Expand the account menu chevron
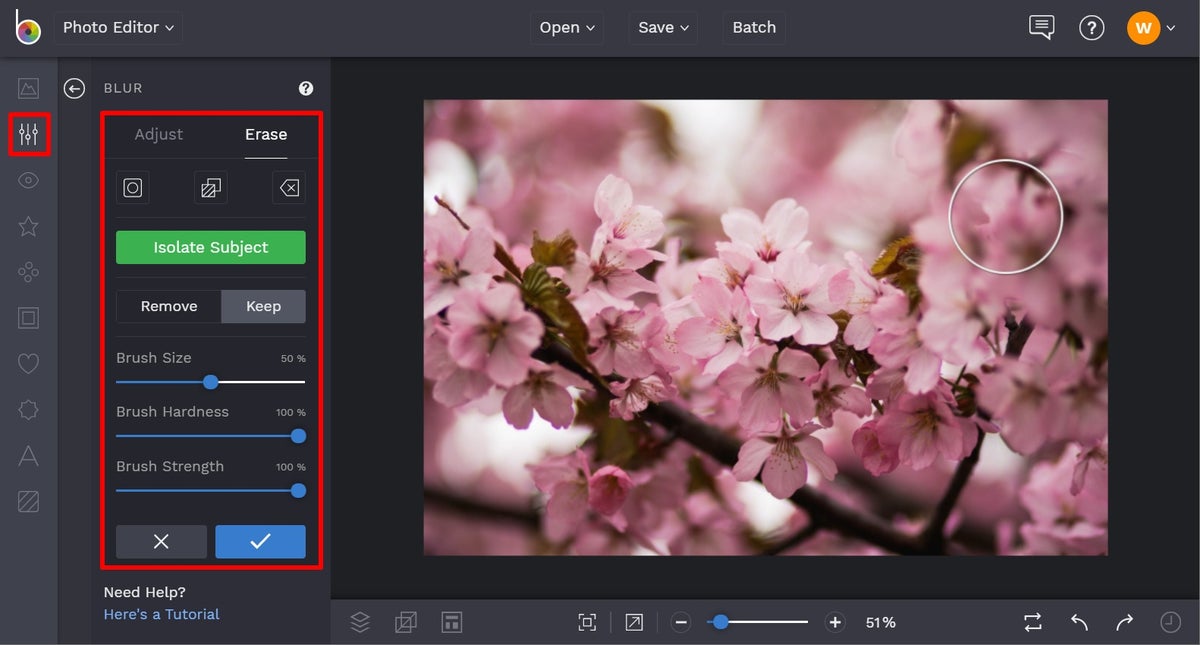 coord(1171,28)
